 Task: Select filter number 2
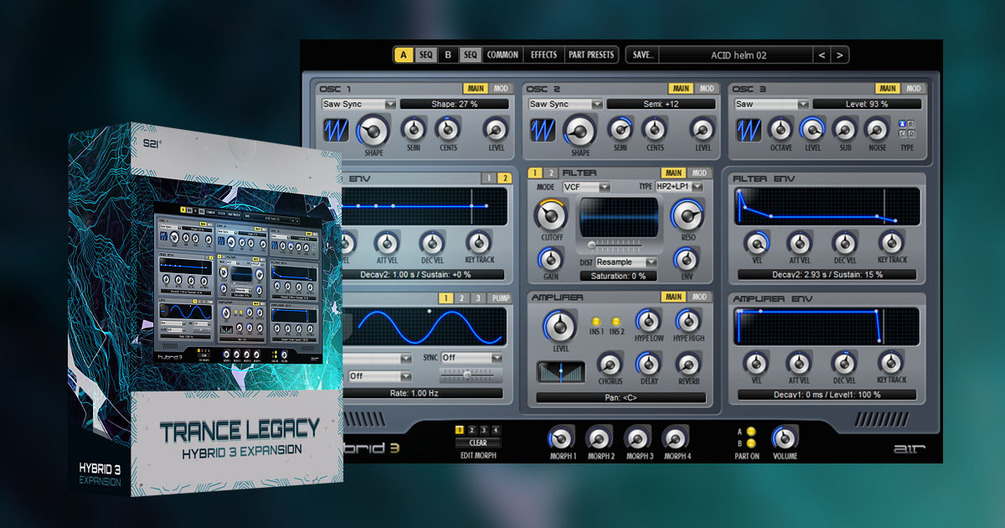click(551, 173)
